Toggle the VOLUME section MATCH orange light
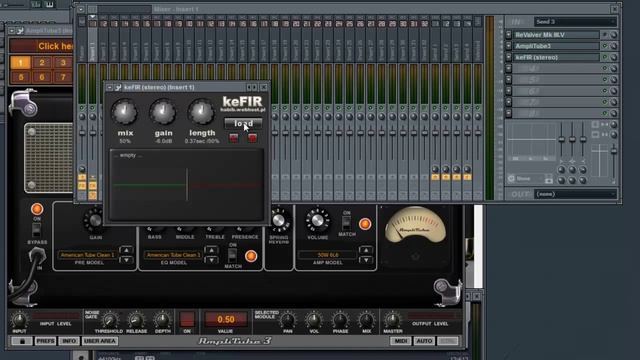 (365, 224)
